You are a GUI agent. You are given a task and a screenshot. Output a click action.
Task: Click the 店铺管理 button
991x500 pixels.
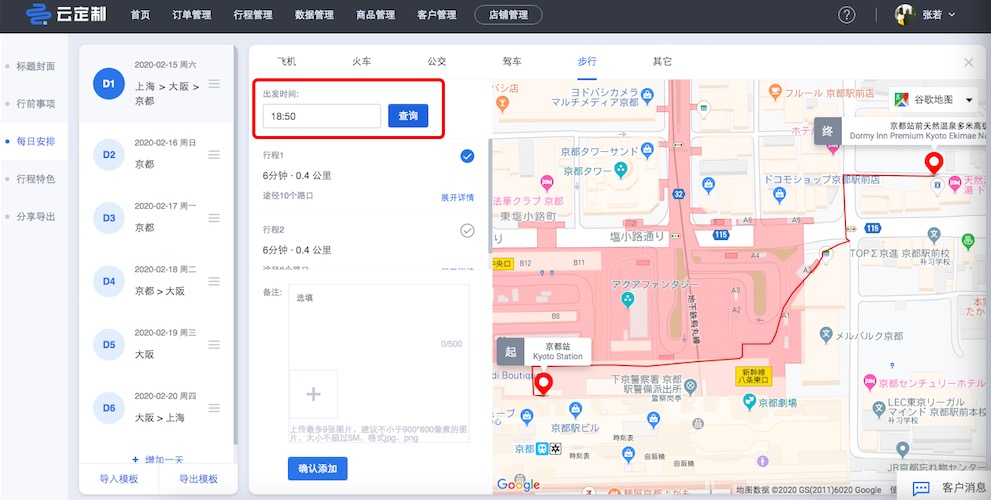point(508,15)
